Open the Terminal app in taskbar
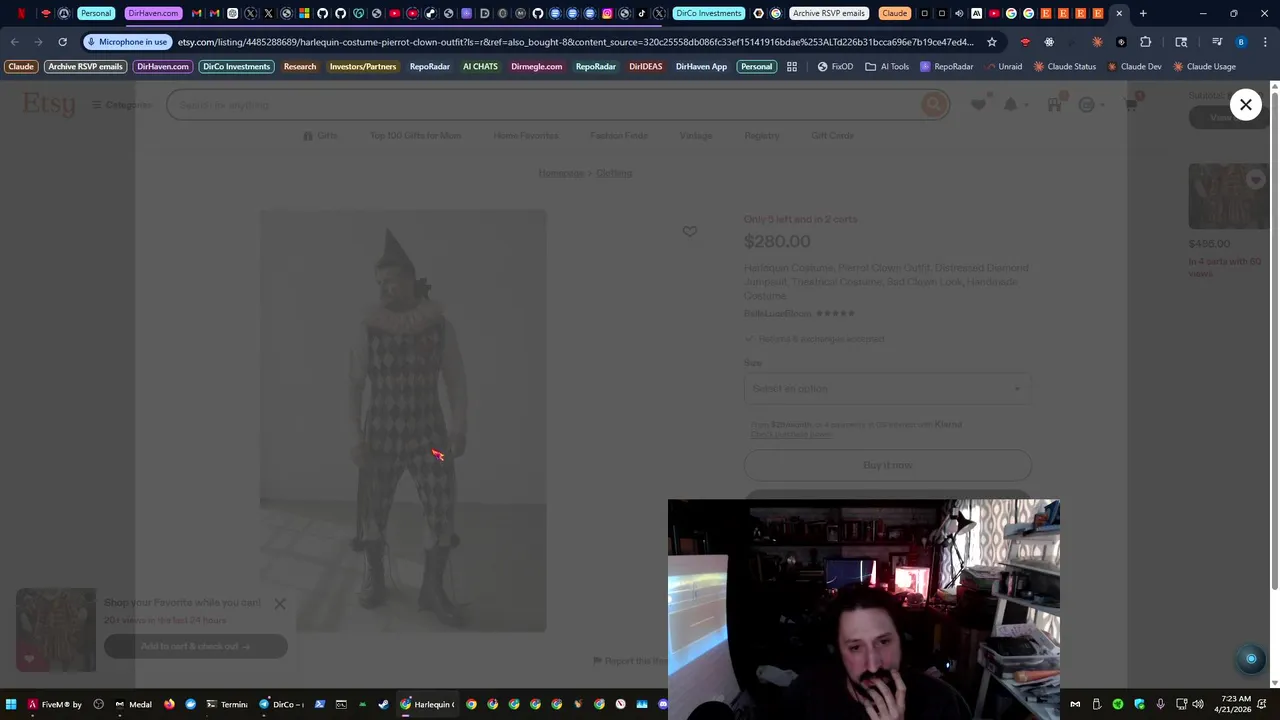 pyautogui.click(x=226, y=704)
